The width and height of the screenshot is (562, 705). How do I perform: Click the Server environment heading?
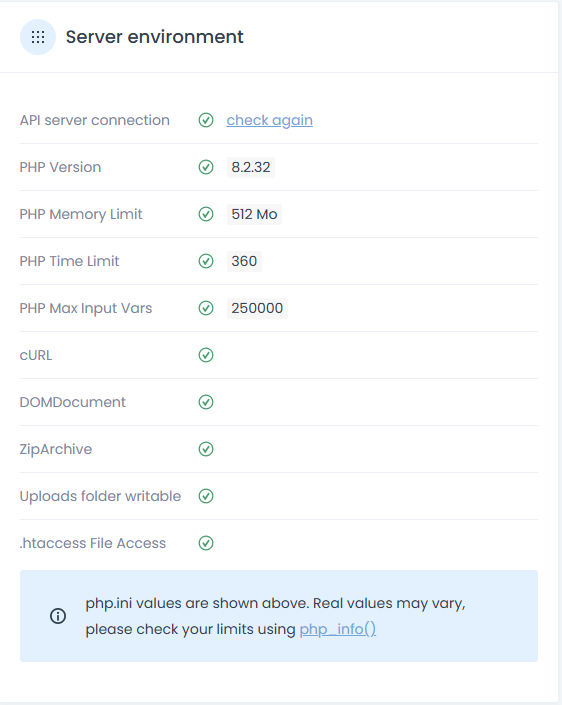pos(155,37)
